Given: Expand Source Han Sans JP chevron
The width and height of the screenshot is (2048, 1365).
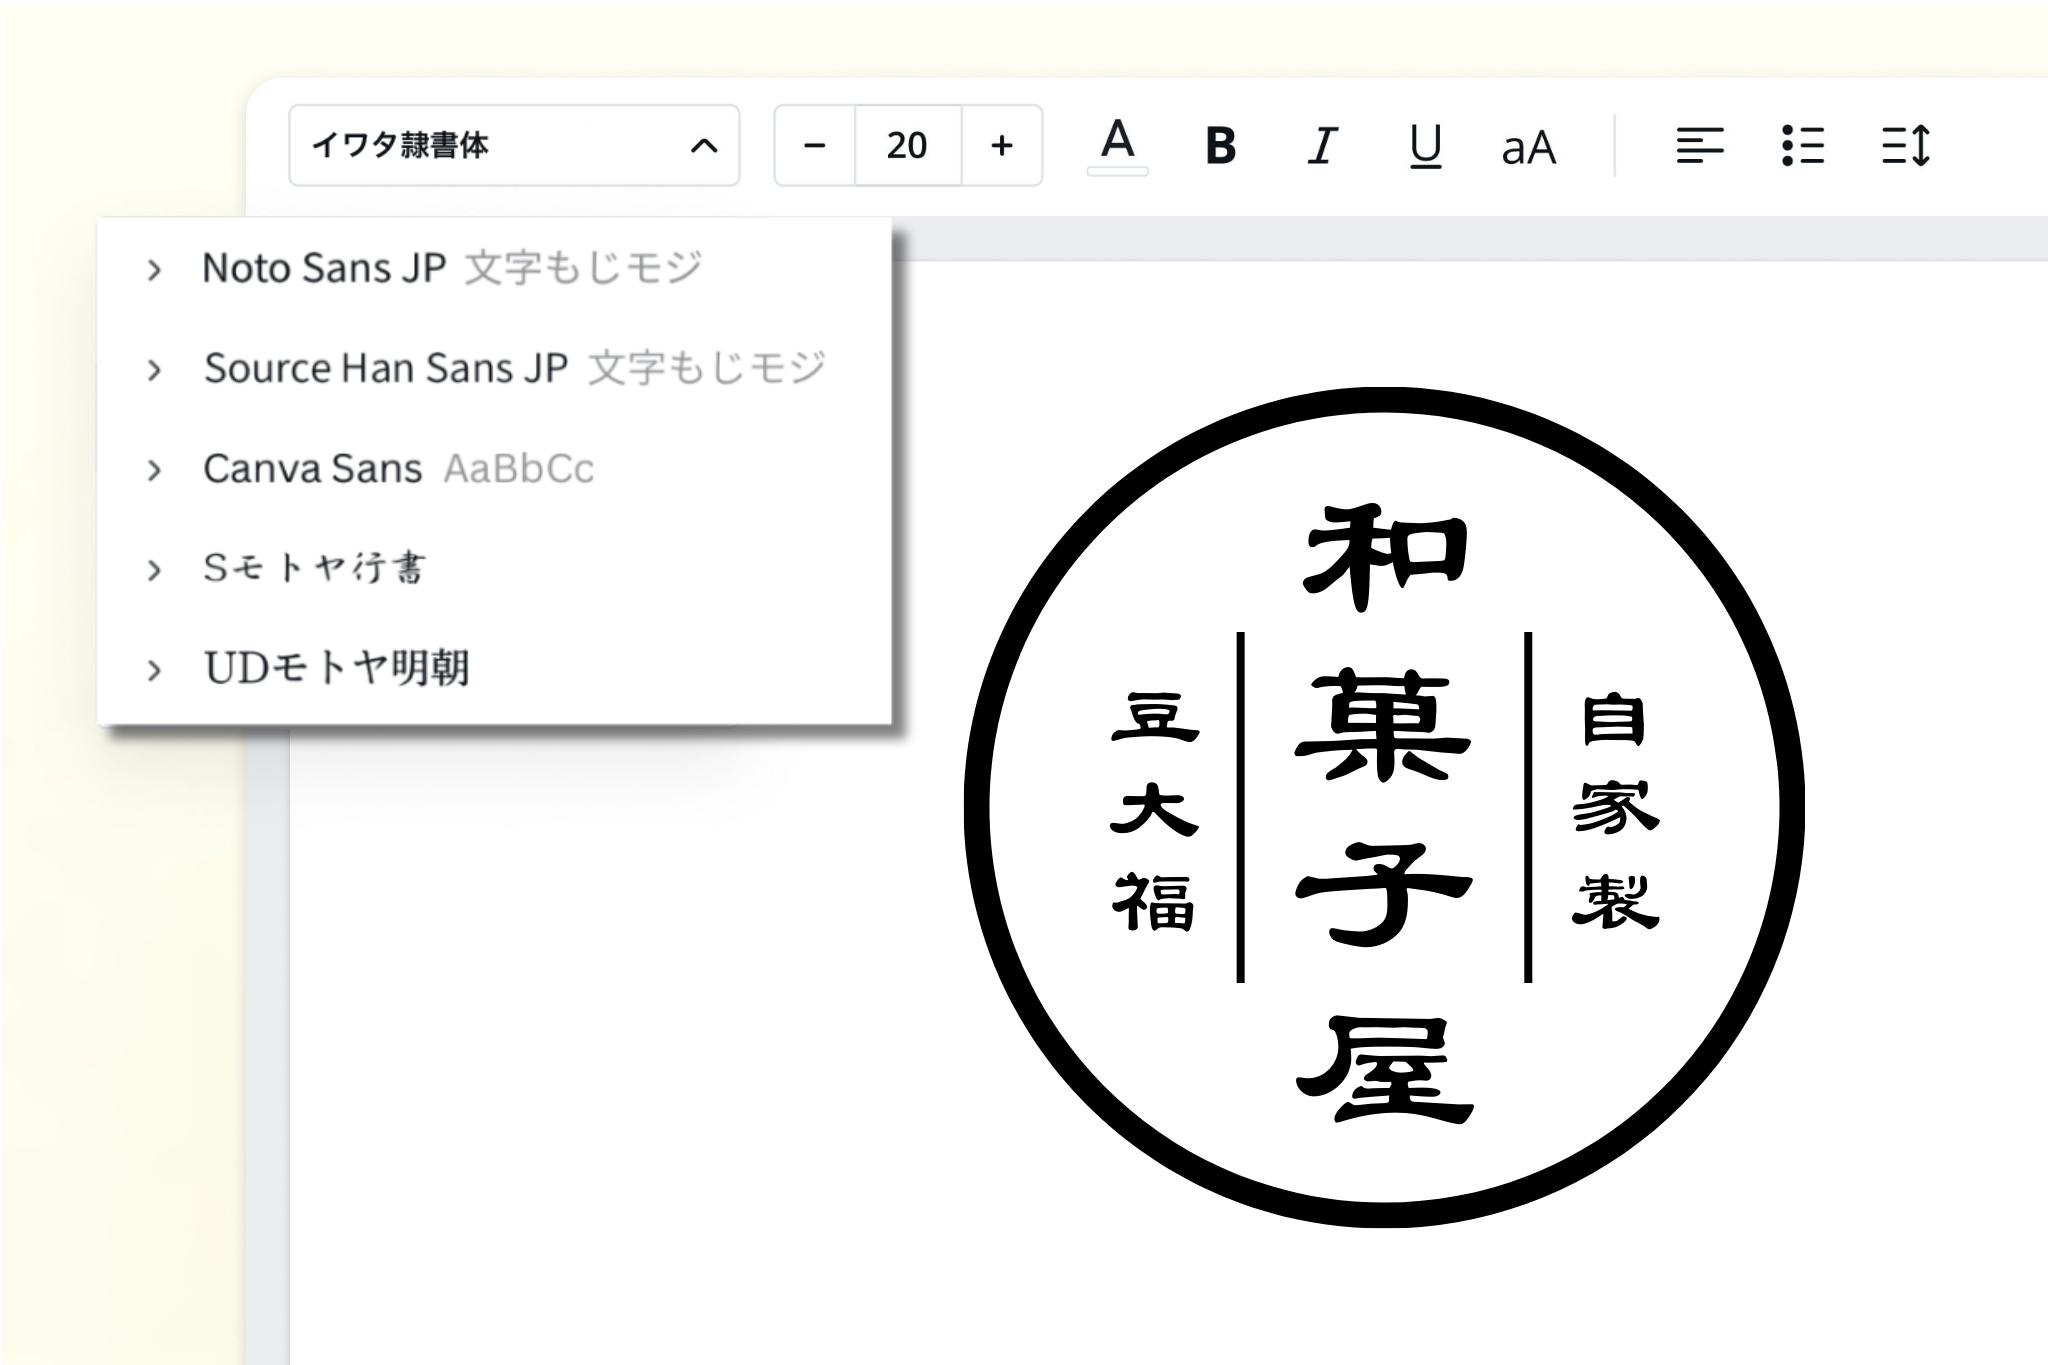Looking at the screenshot, I should click(x=154, y=370).
